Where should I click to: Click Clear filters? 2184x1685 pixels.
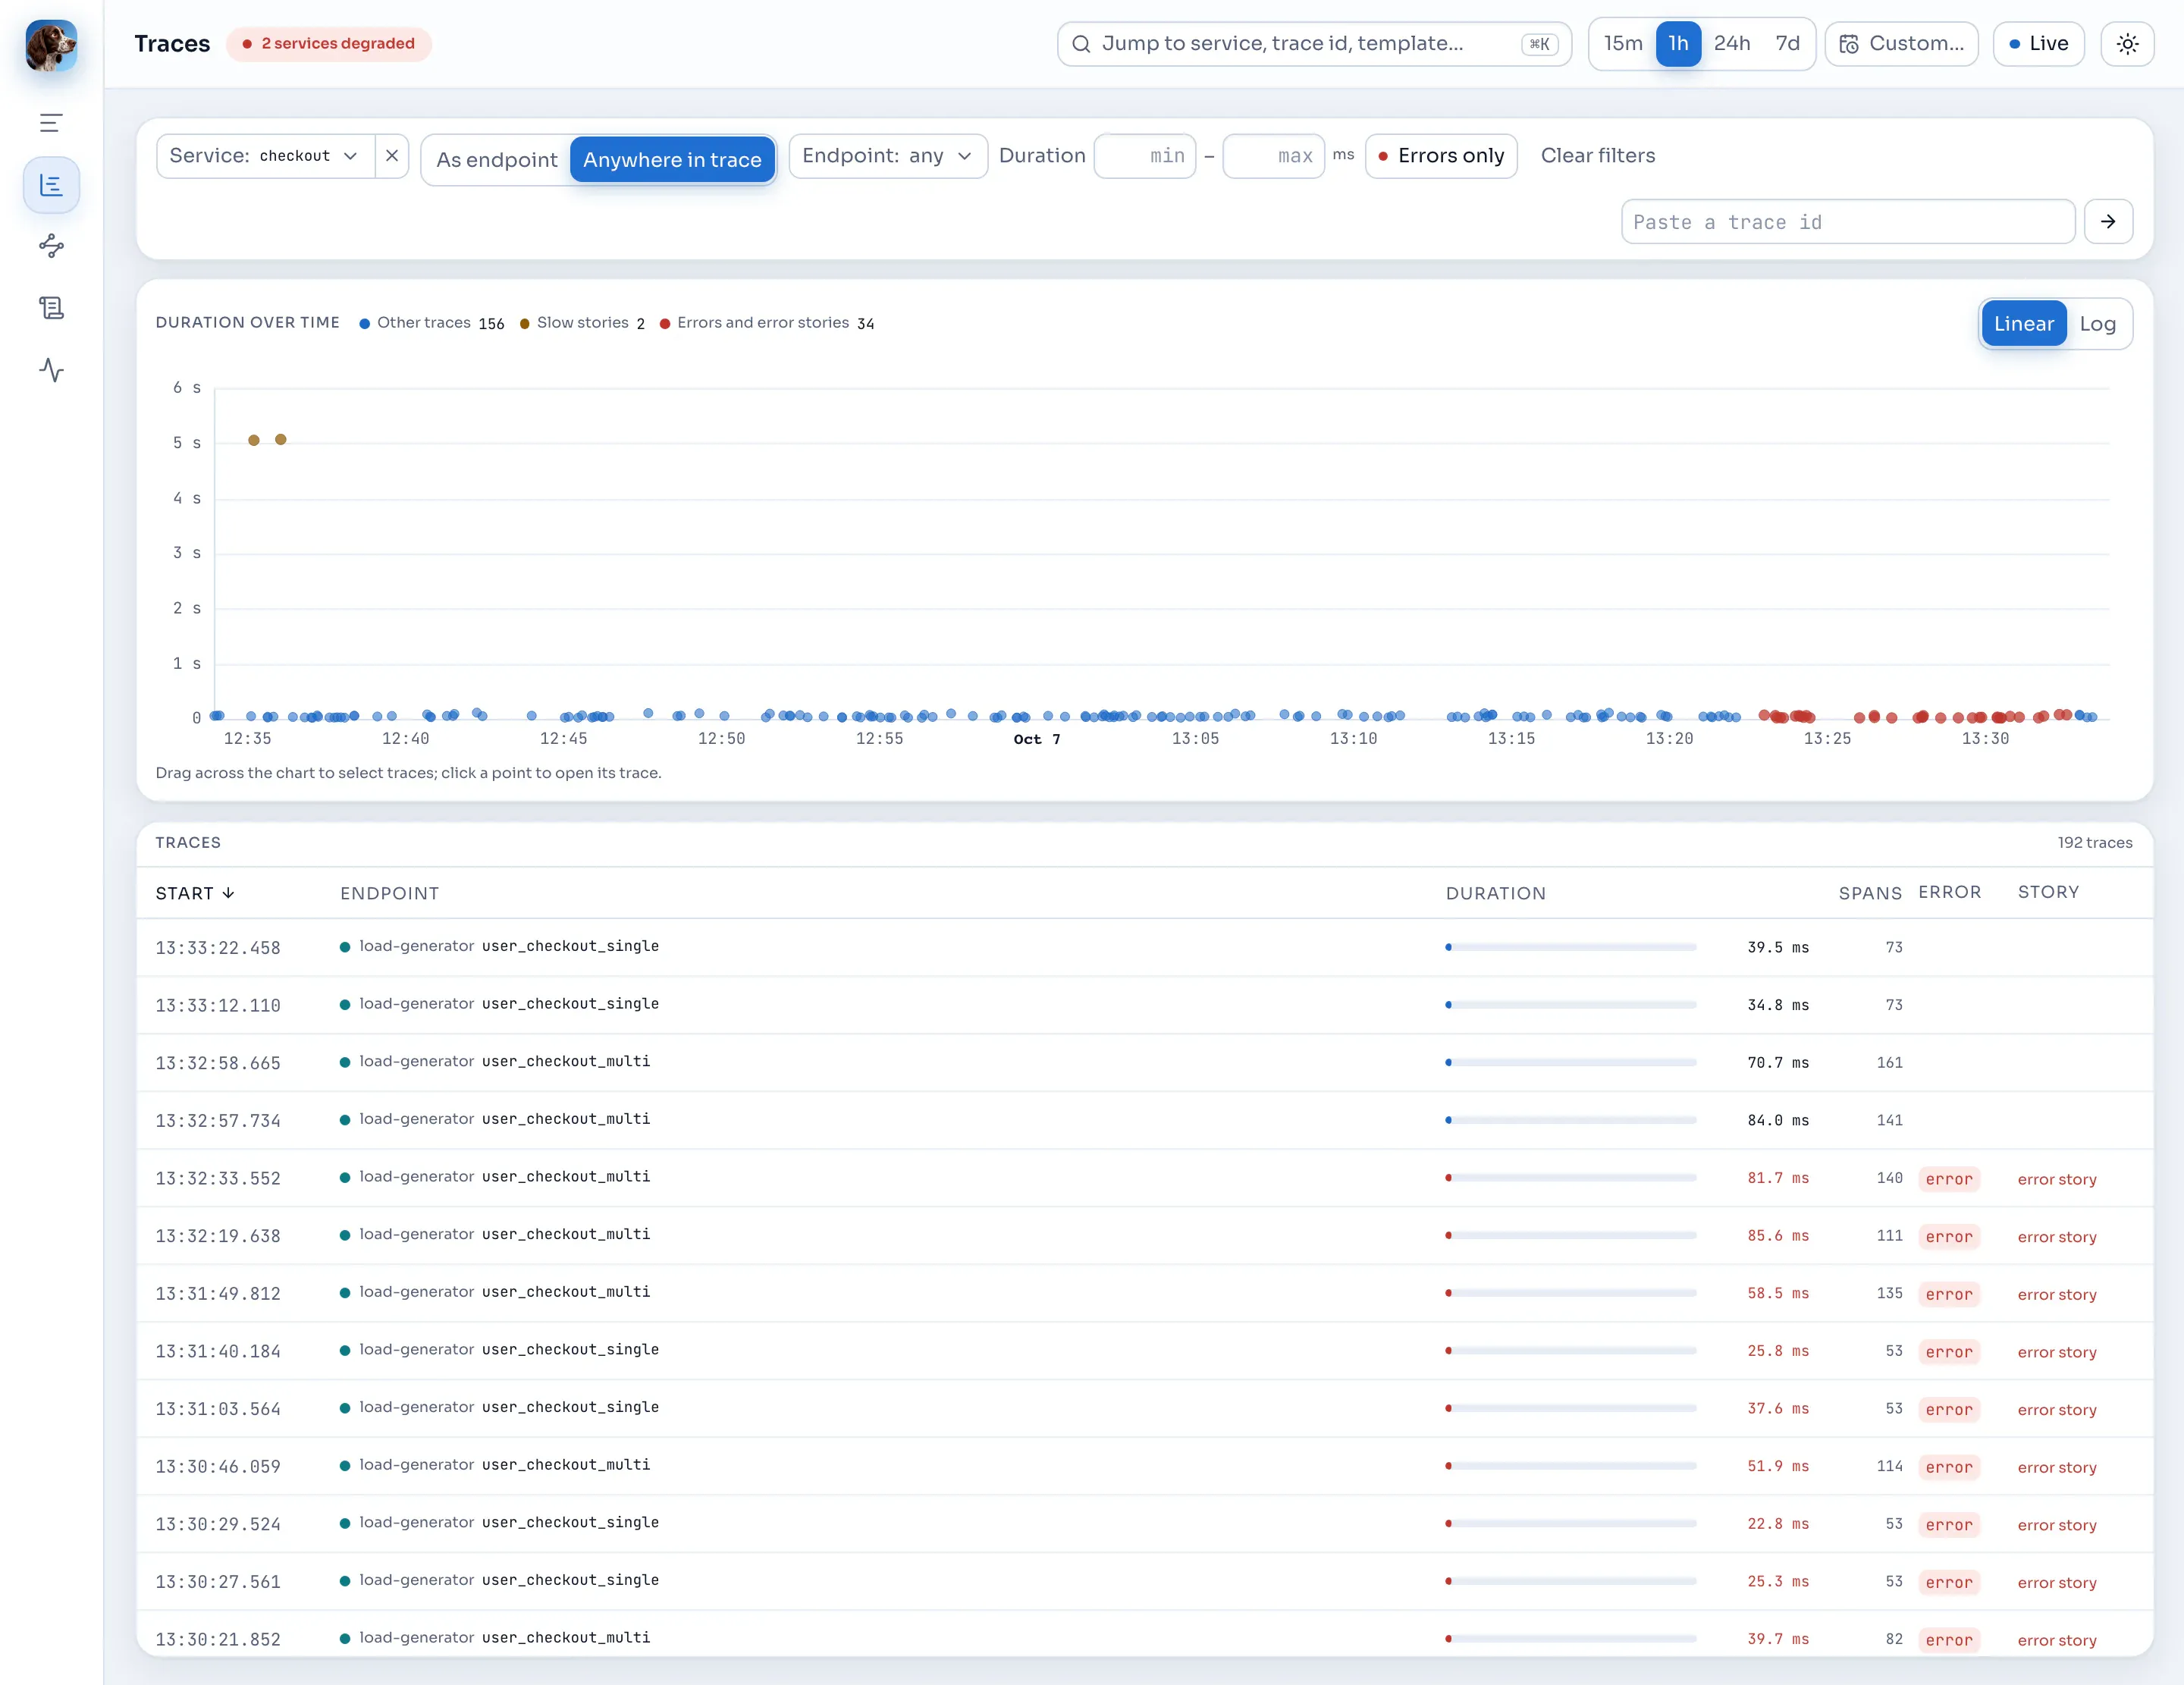click(1597, 156)
